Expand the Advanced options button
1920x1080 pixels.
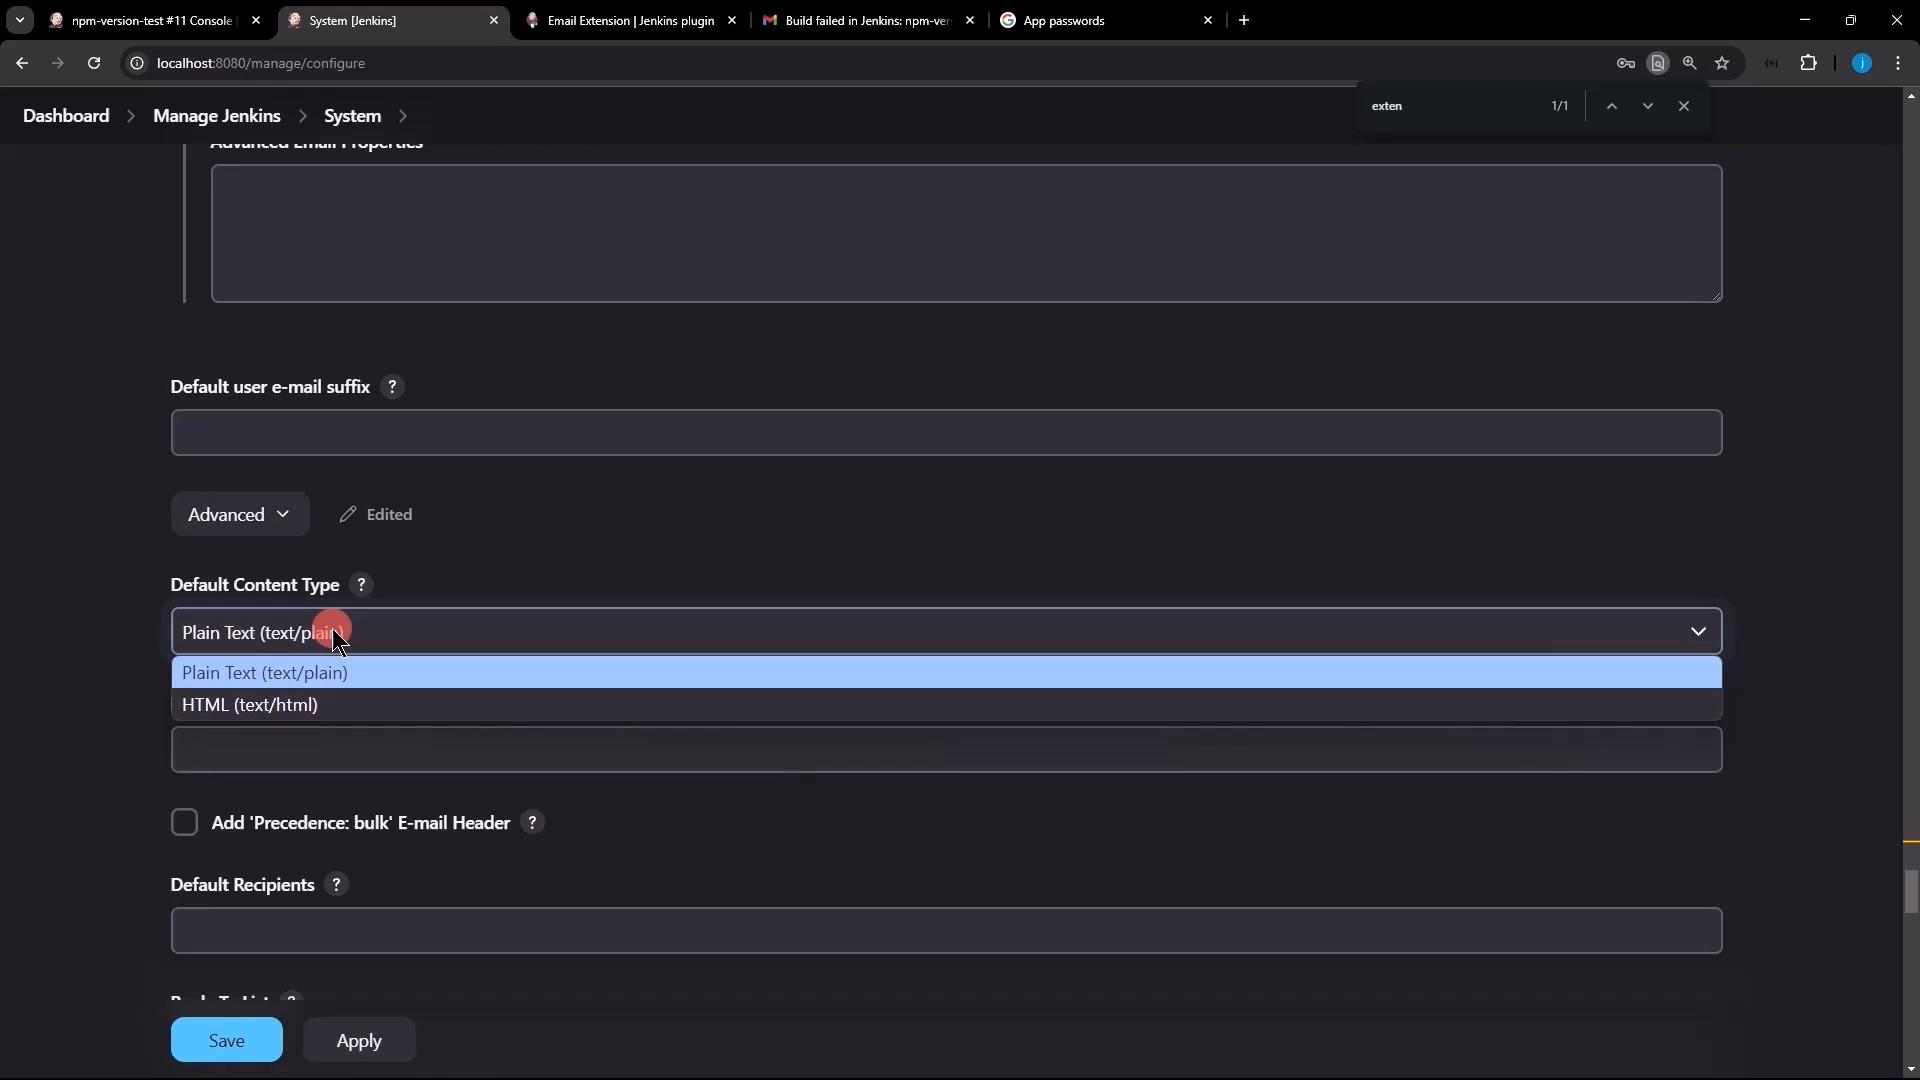(x=240, y=515)
